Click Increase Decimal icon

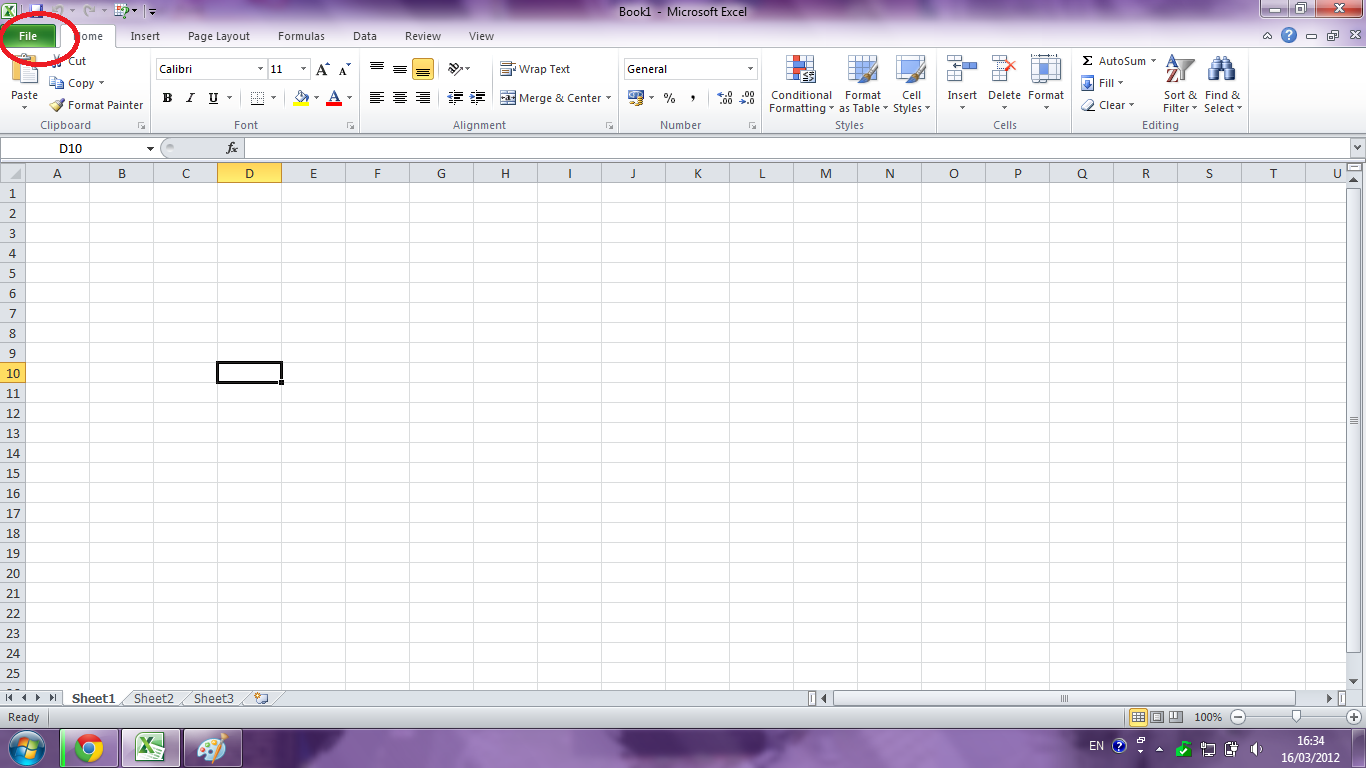725,98
